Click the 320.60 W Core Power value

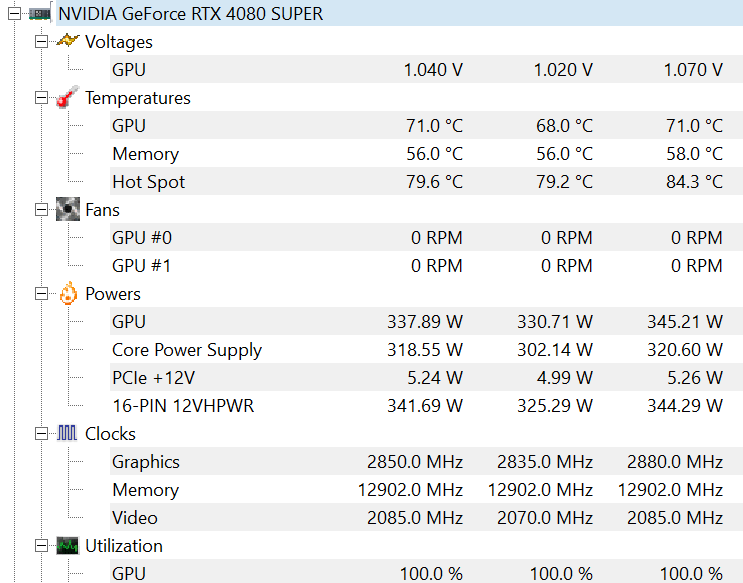point(685,349)
